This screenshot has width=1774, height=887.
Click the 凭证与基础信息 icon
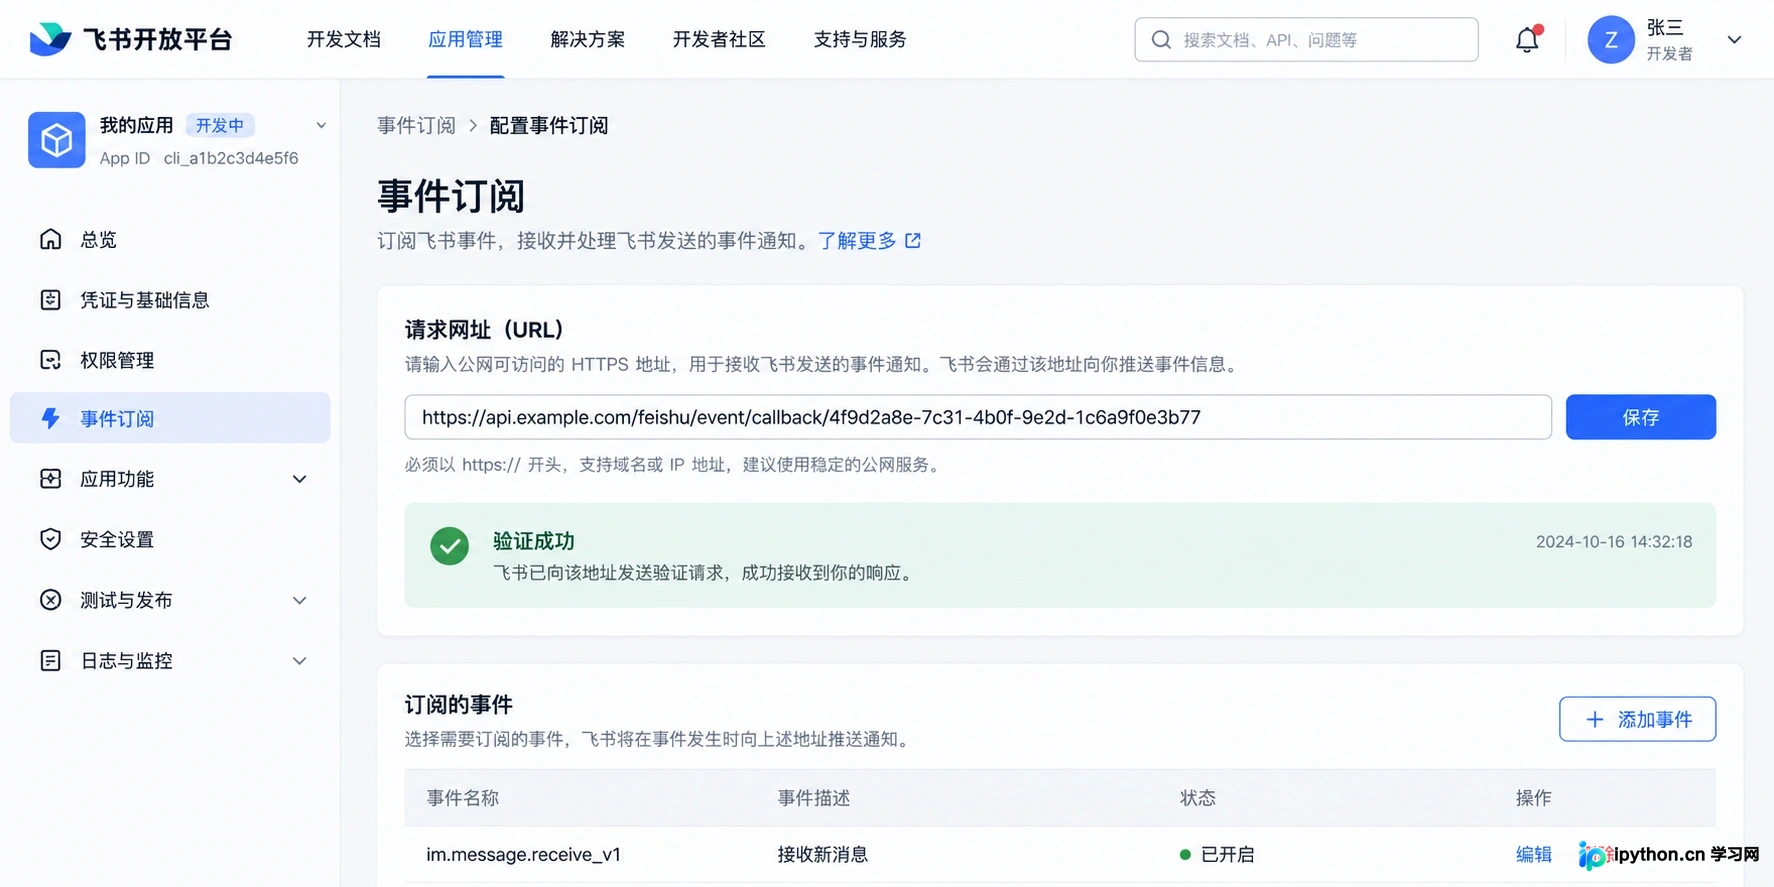51,300
